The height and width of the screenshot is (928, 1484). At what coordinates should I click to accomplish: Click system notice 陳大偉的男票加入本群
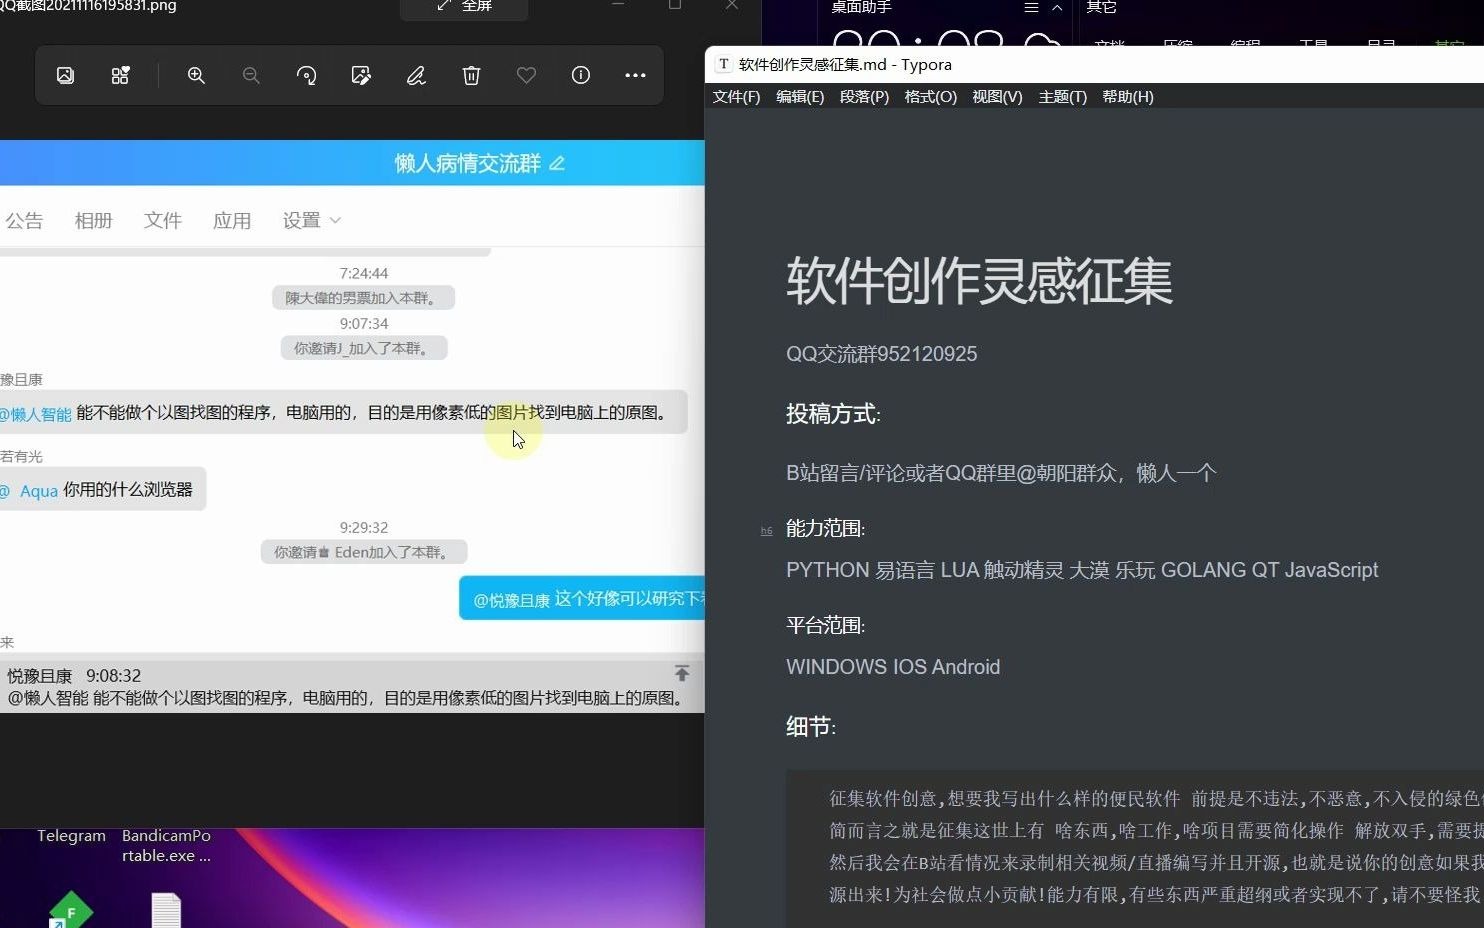tap(363, 298)
